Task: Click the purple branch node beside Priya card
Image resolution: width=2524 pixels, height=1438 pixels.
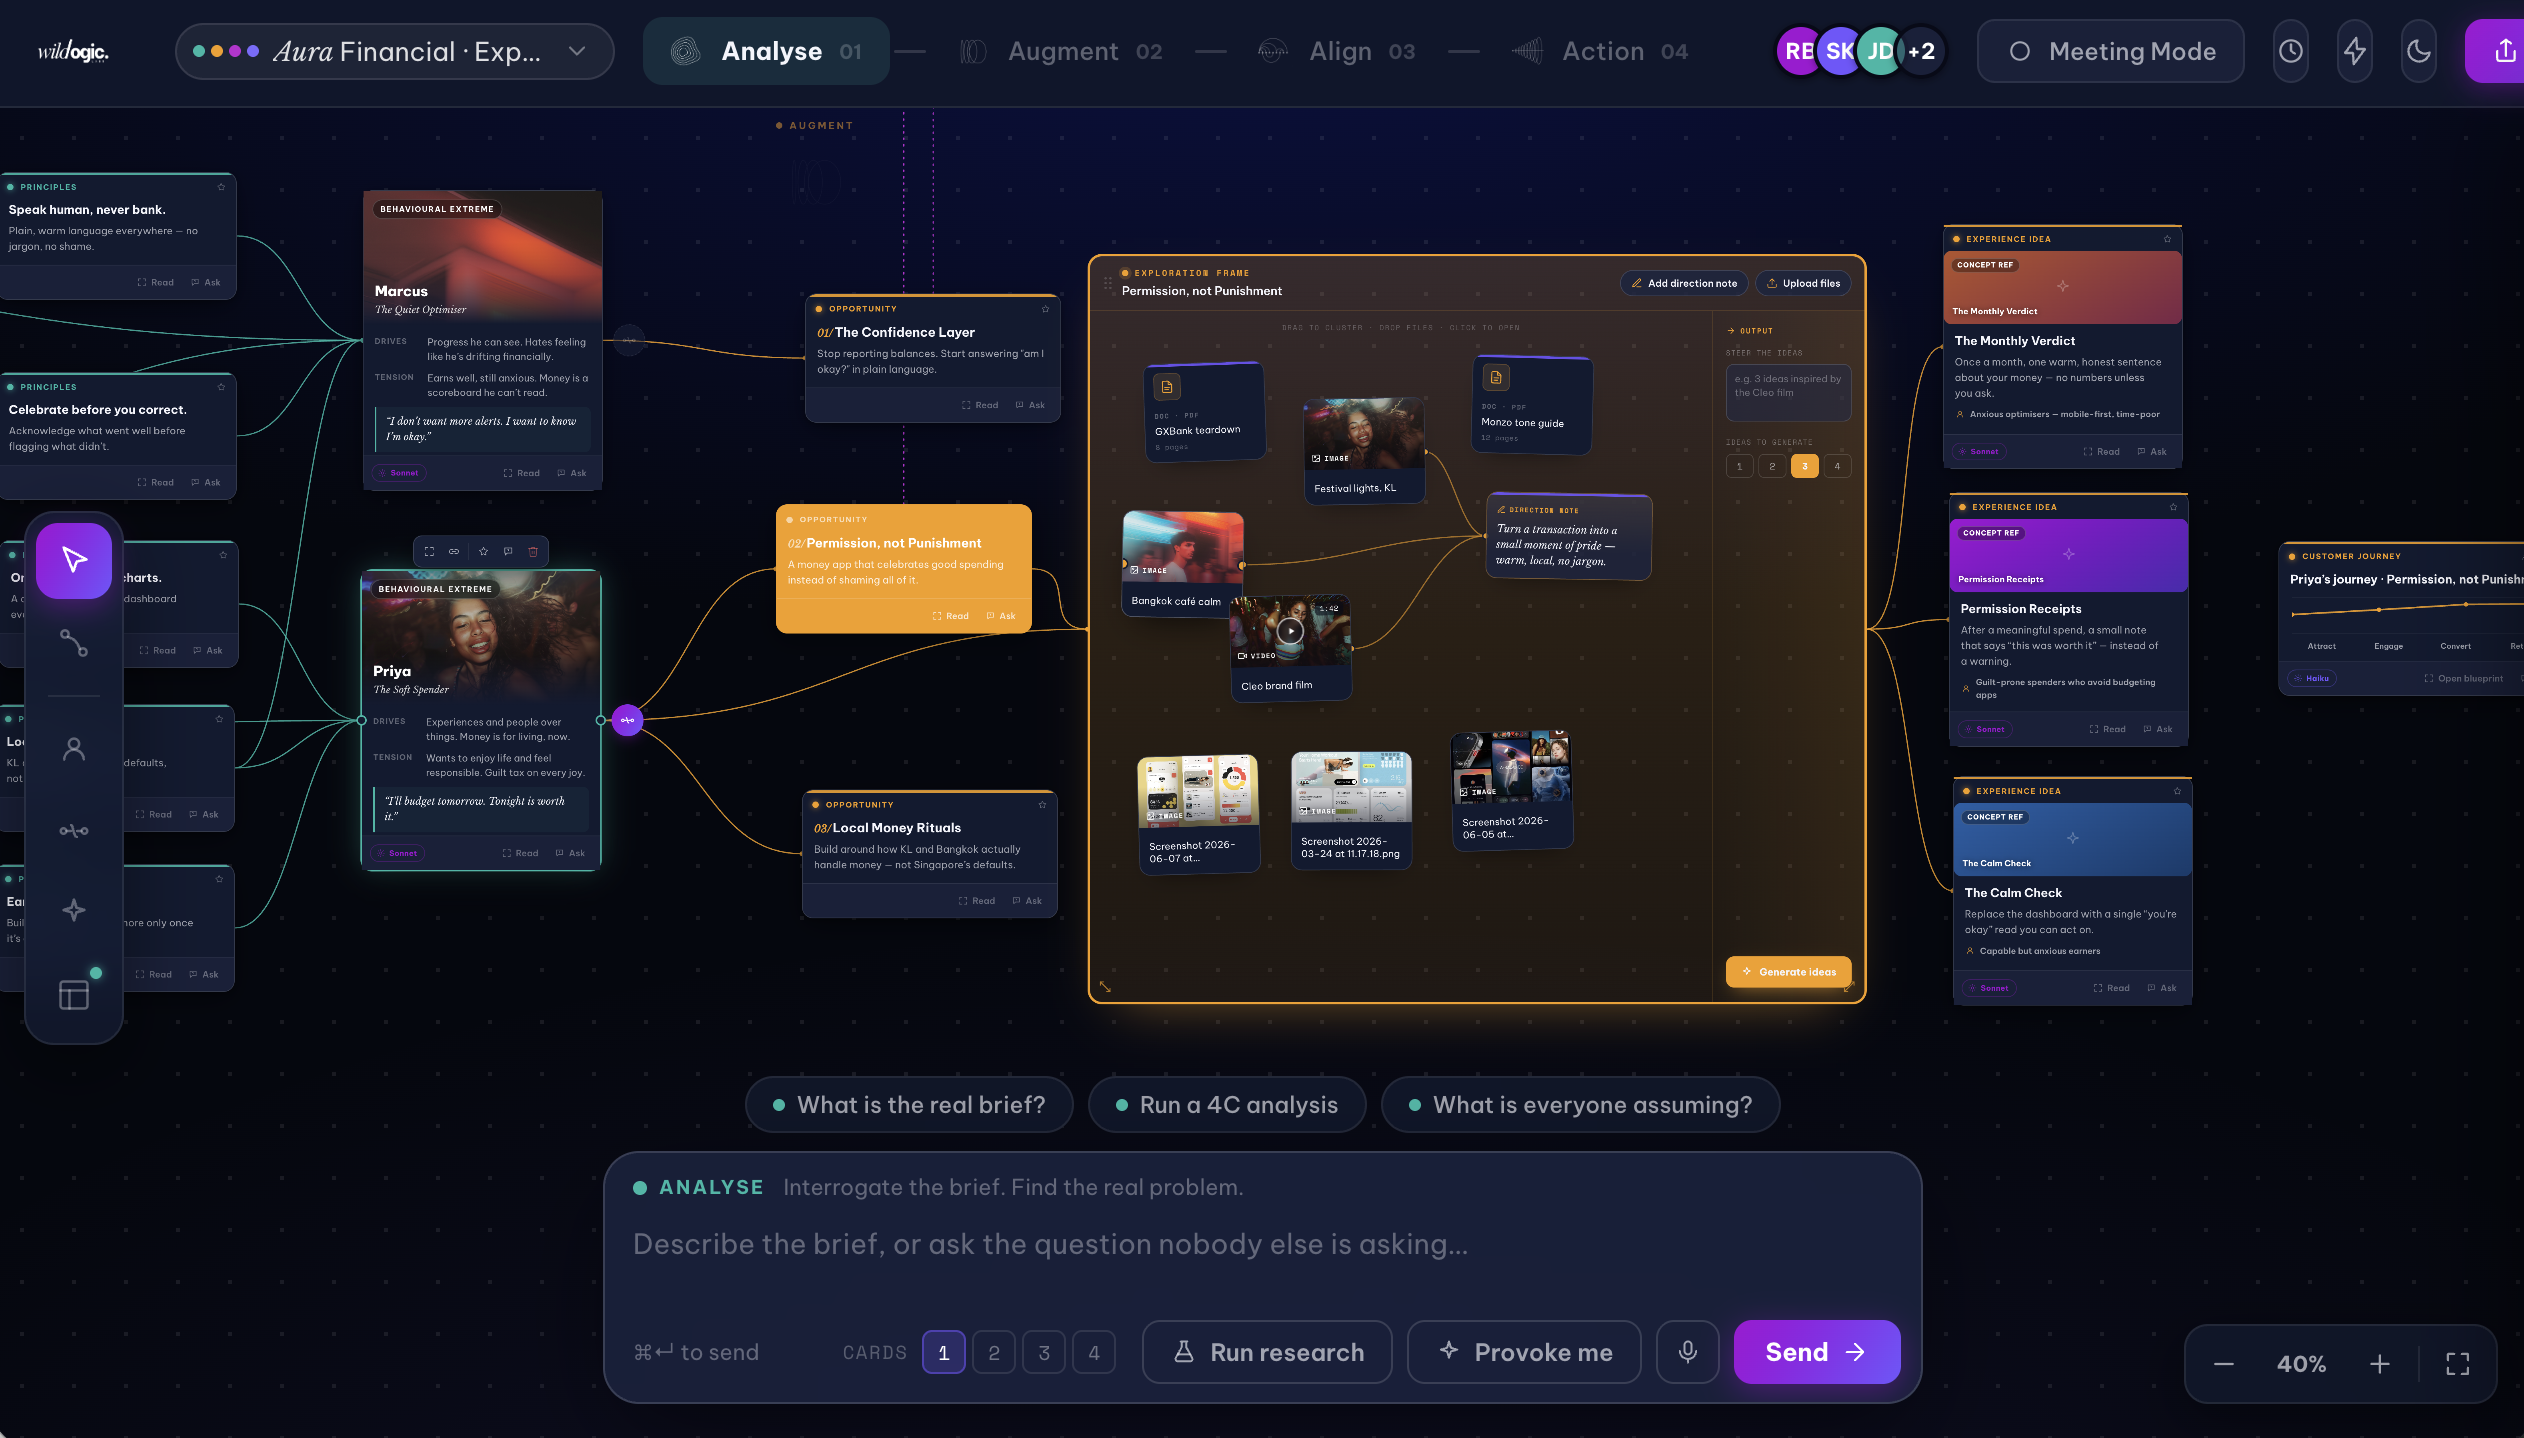Action: click(627, 720)
